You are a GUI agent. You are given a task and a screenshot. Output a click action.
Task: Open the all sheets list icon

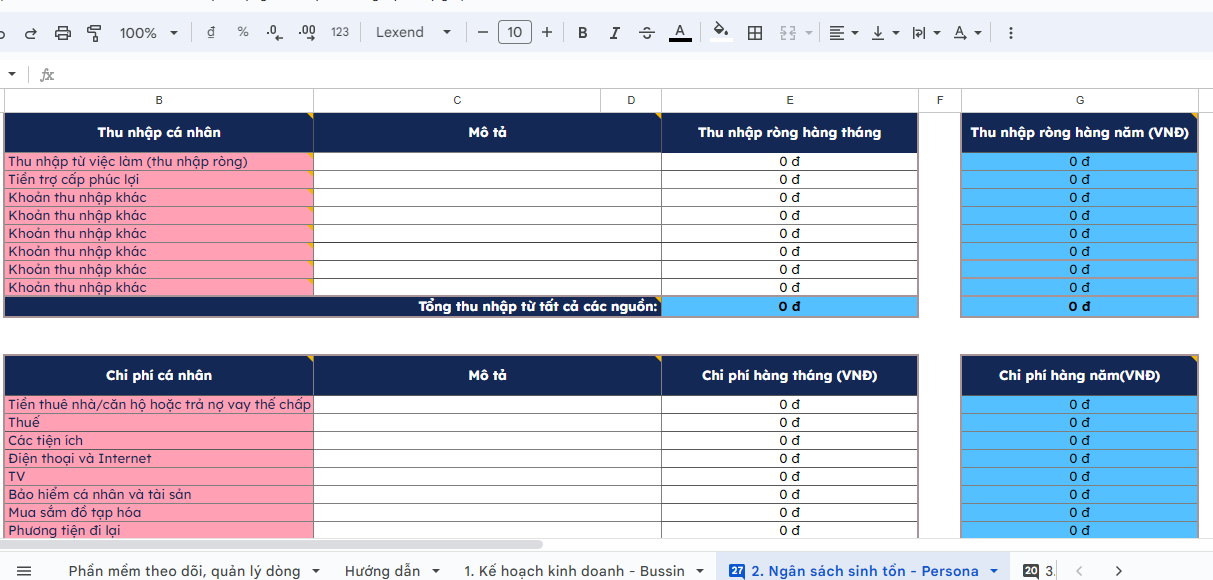pyautogui.click(x=24, y=571)
